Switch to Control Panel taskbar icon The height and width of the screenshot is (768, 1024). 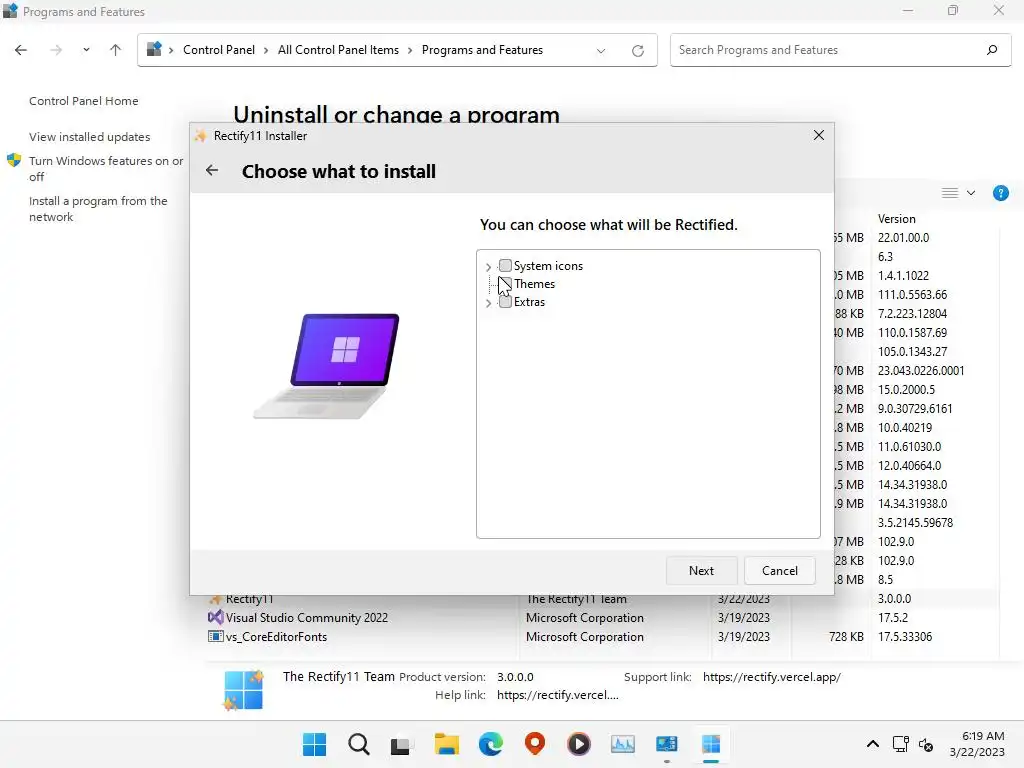[666, 744]
